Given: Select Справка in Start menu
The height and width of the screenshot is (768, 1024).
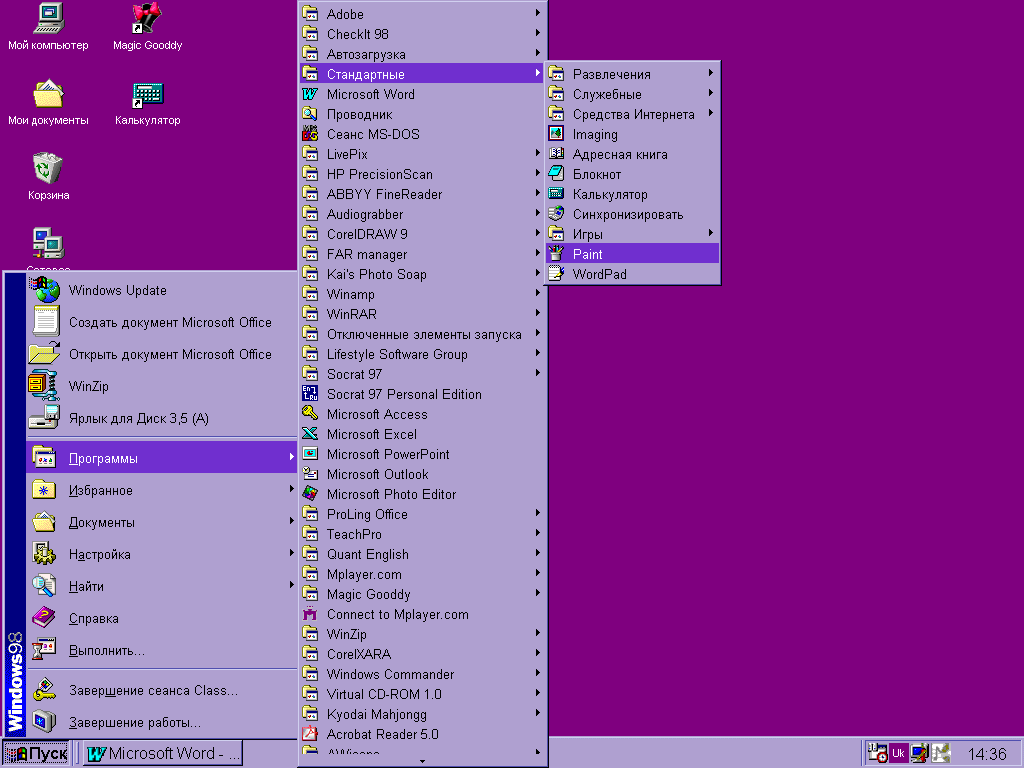Looking at the screenshot, I should click(x=162, y=618).
